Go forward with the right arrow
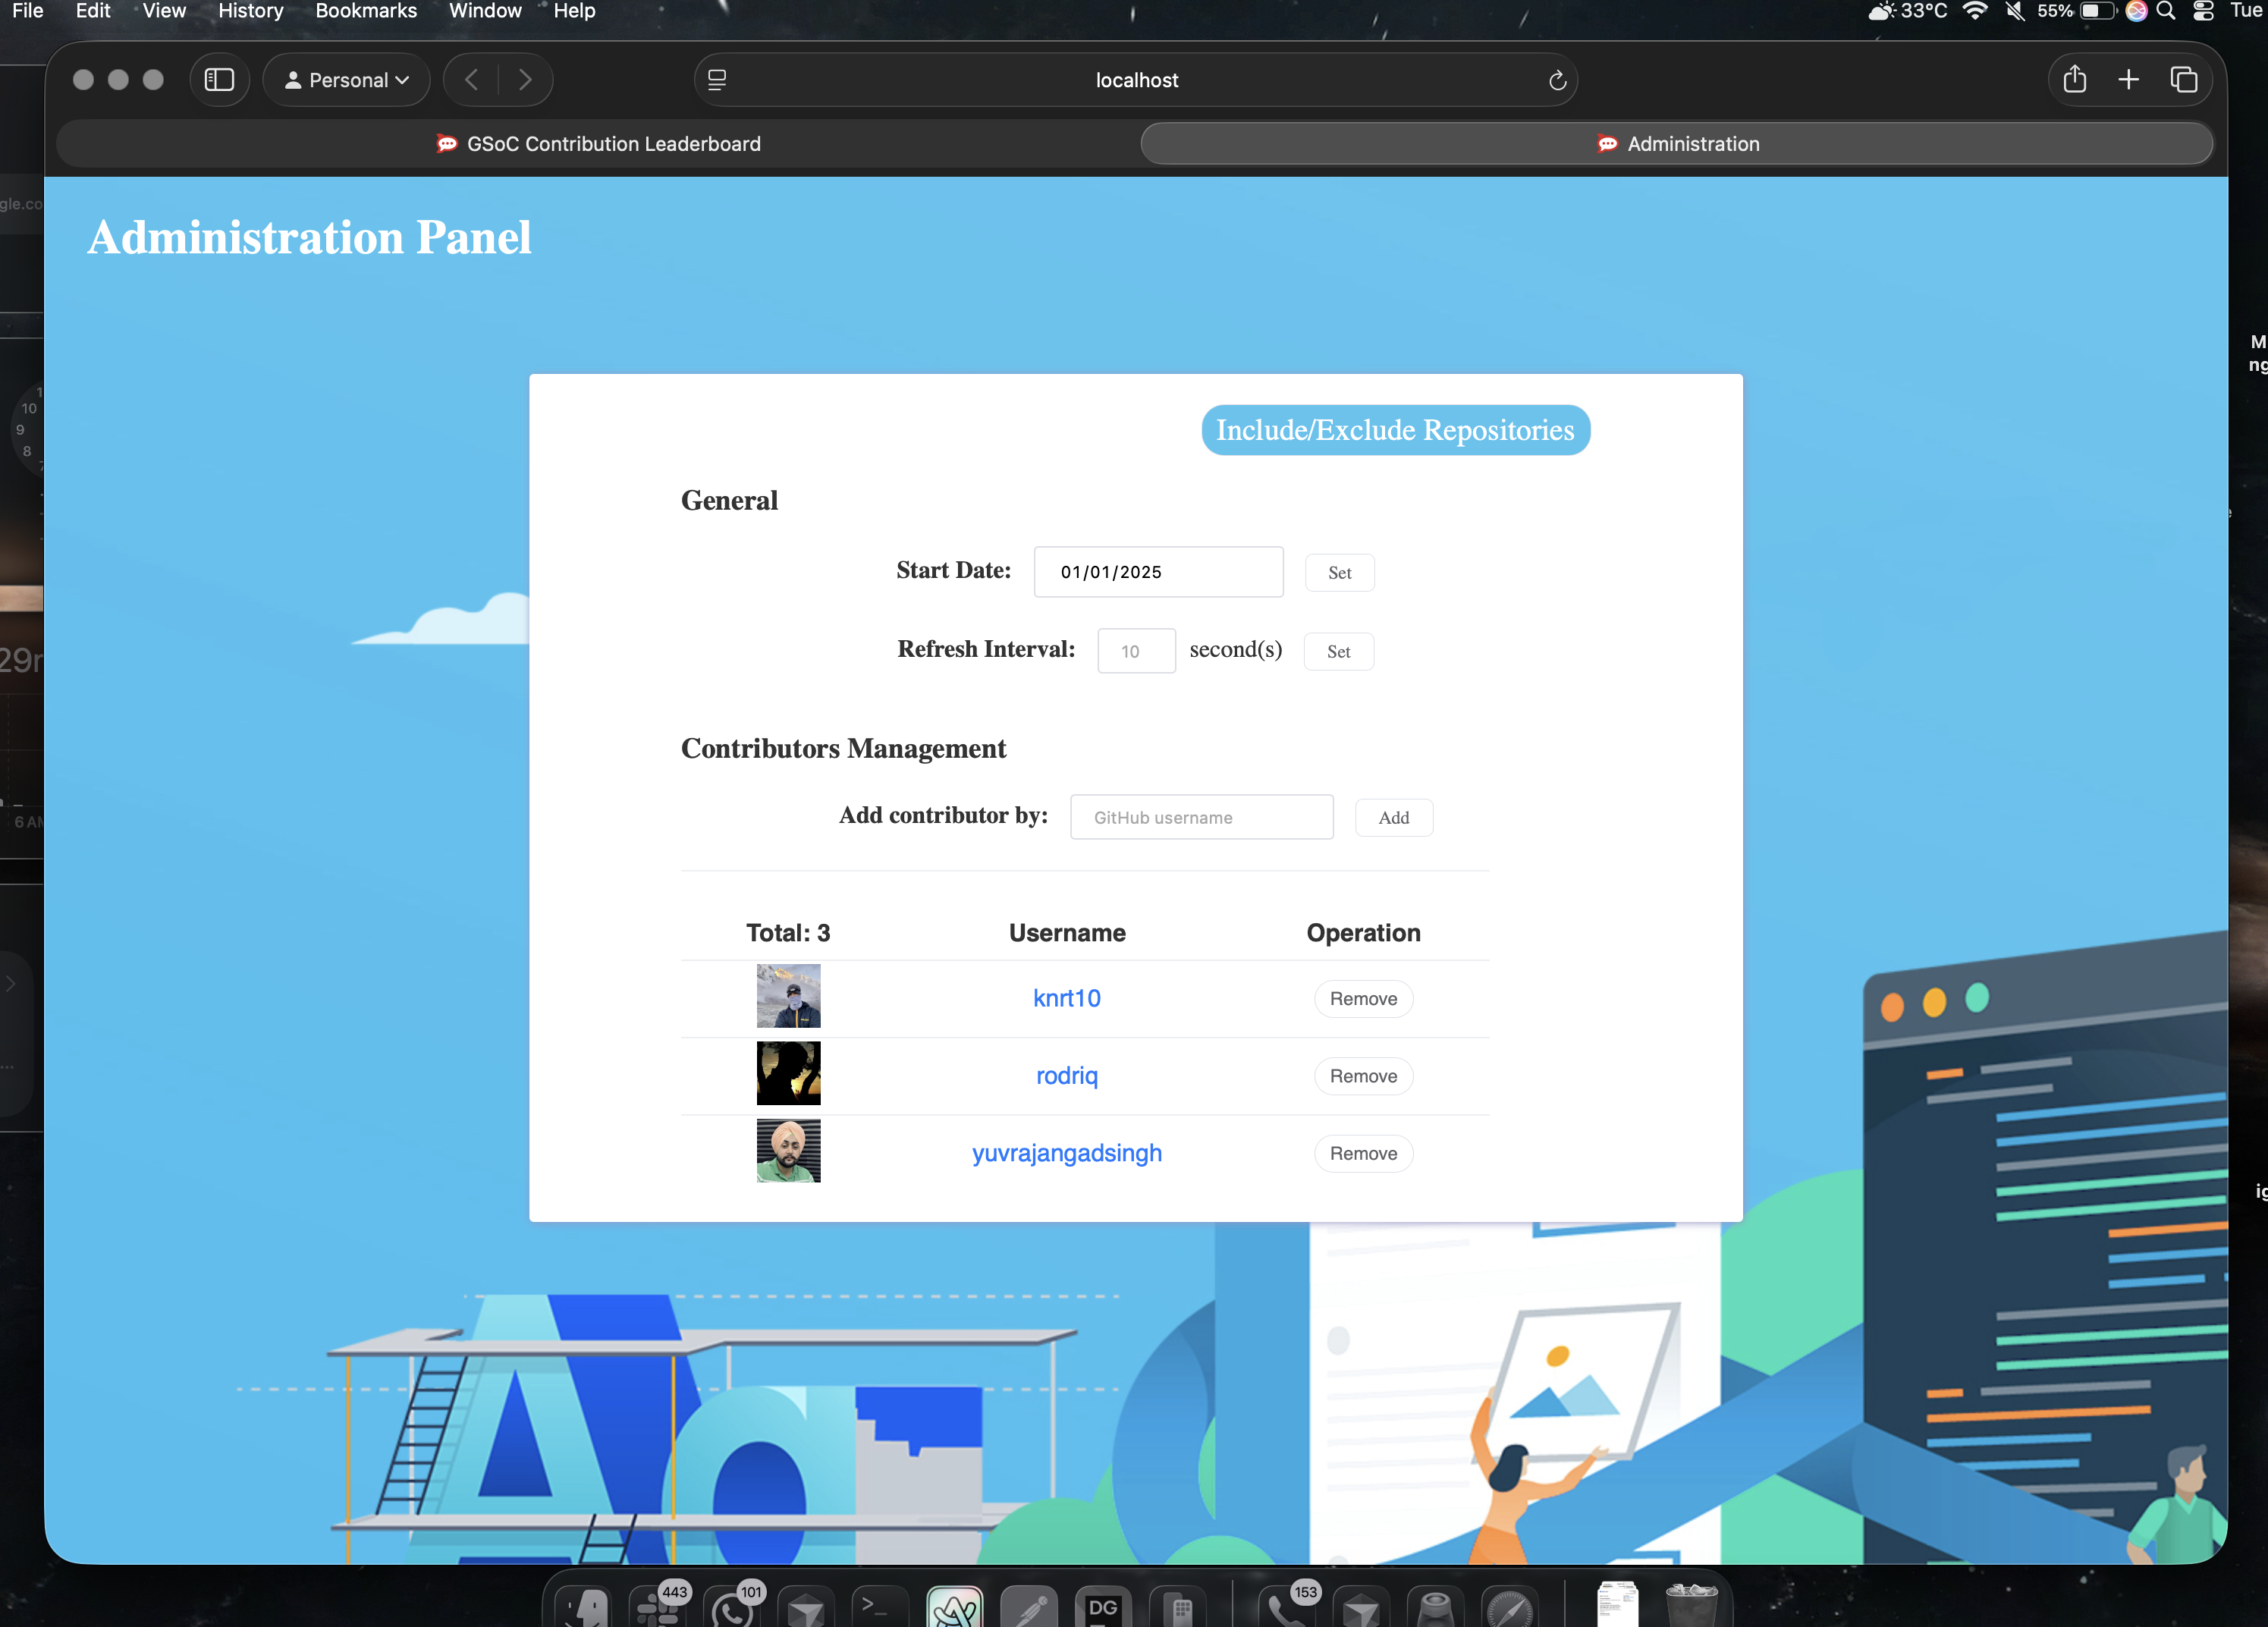 (525, 80)
